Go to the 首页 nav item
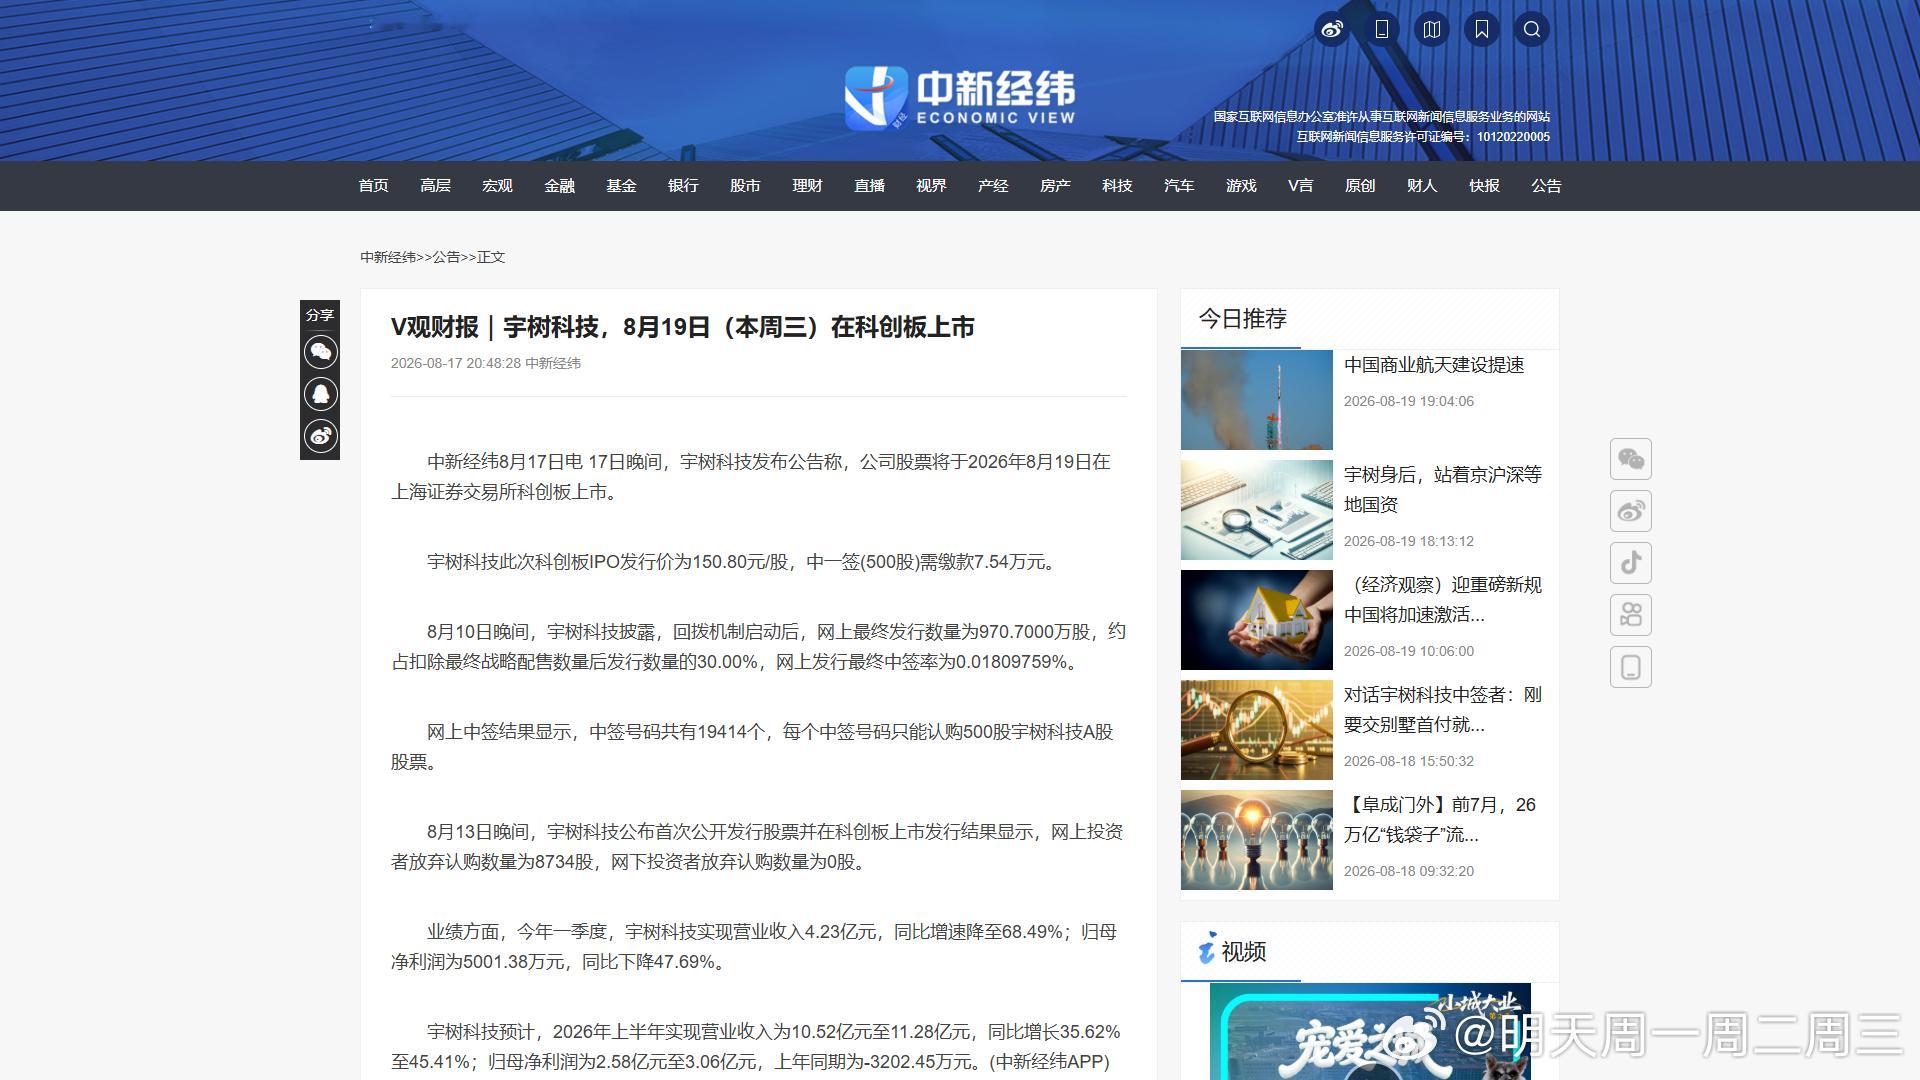Image resolution: width=1920 pixels, height=1080 pixels. click(x=374, y=186)
